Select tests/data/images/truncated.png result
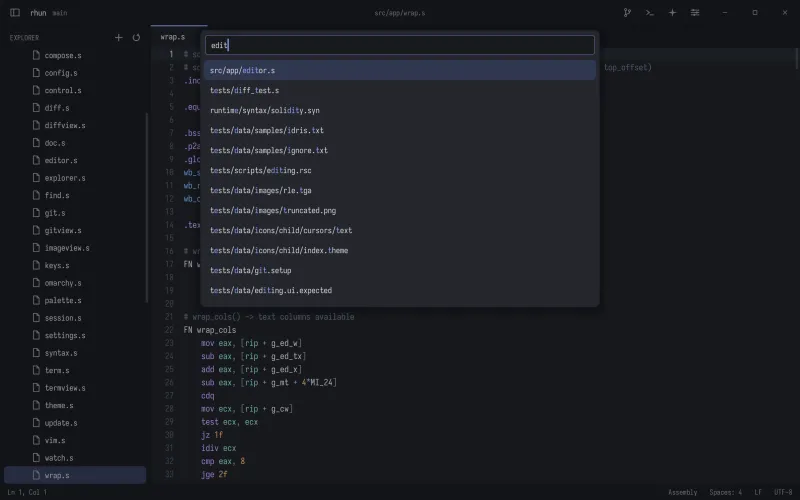The width and height of the screenshot is (800, 500). pyautogui.click(x=399, y=210)
